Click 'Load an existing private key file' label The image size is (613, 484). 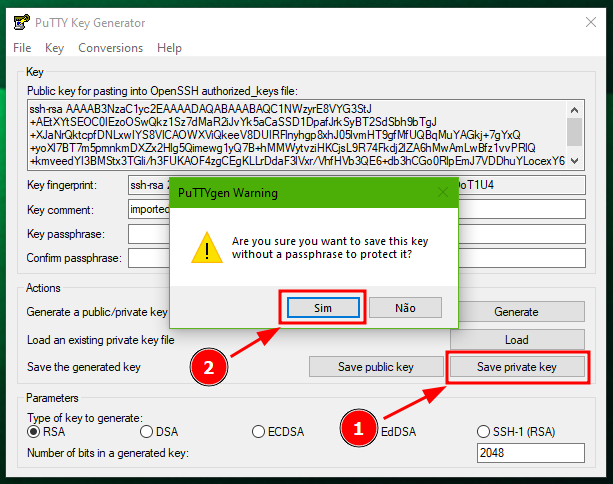100,340
